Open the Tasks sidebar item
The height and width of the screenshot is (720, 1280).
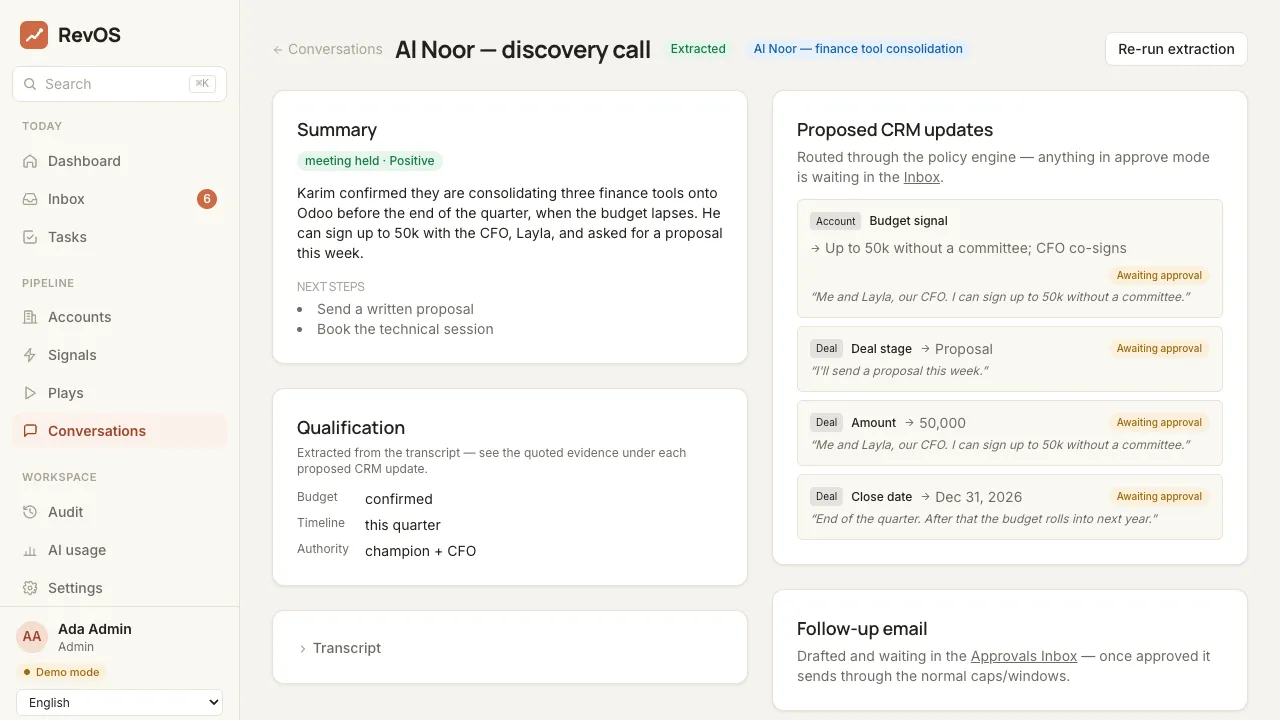120,237
